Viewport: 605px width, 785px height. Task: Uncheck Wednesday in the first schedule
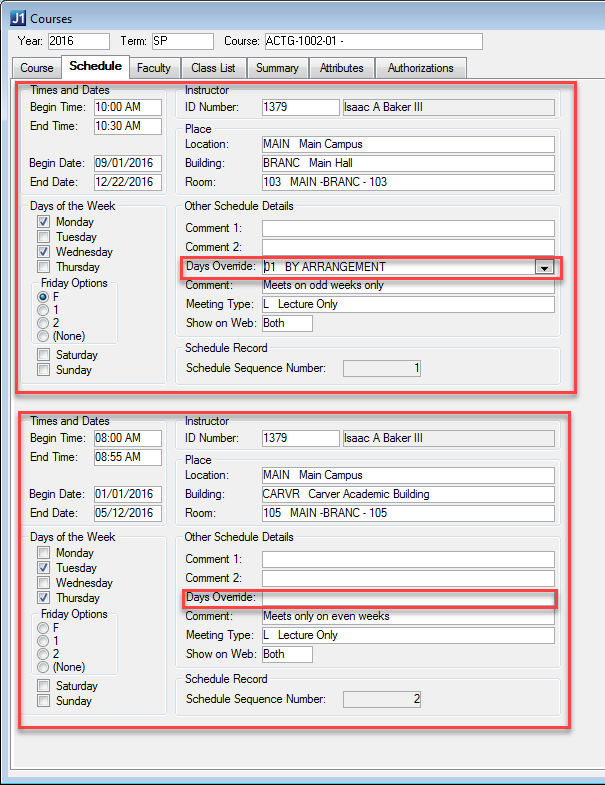44,251
